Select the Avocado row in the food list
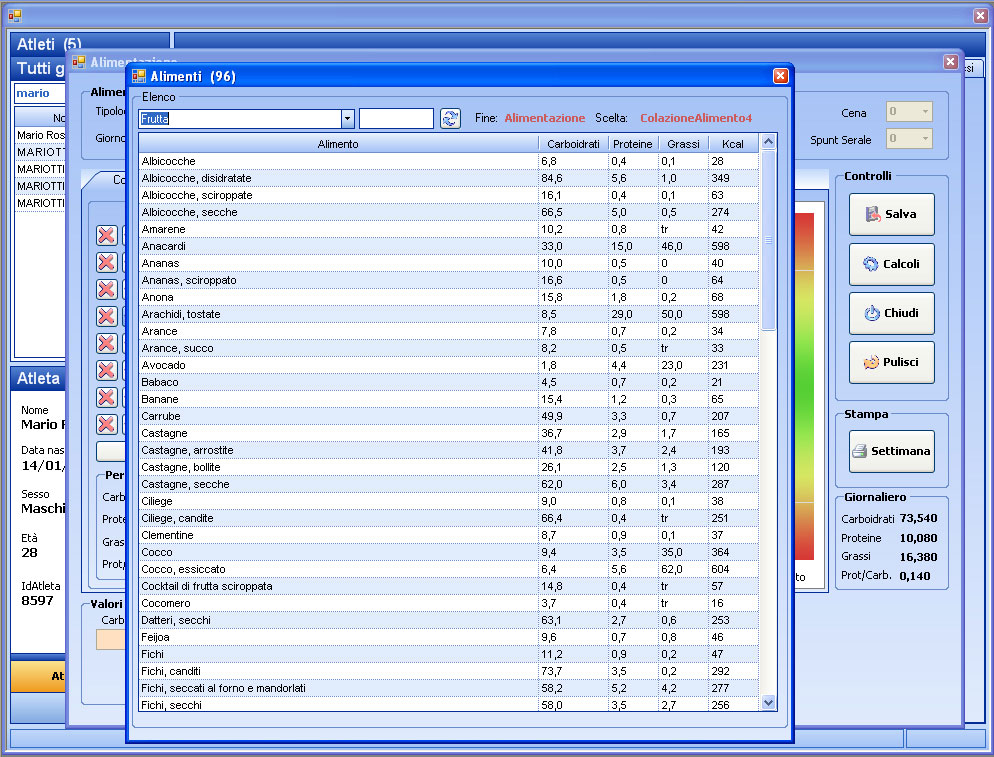Screen dimensions: 994x757 click(x=338, y=365)
